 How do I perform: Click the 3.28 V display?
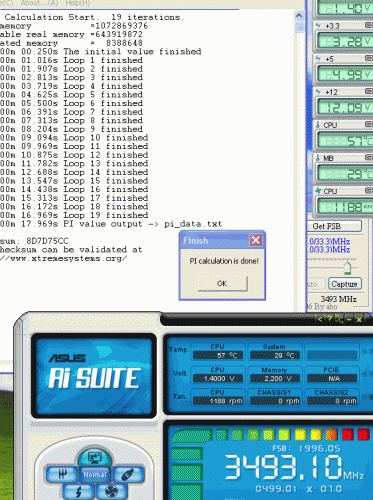(x=345, y=41)
